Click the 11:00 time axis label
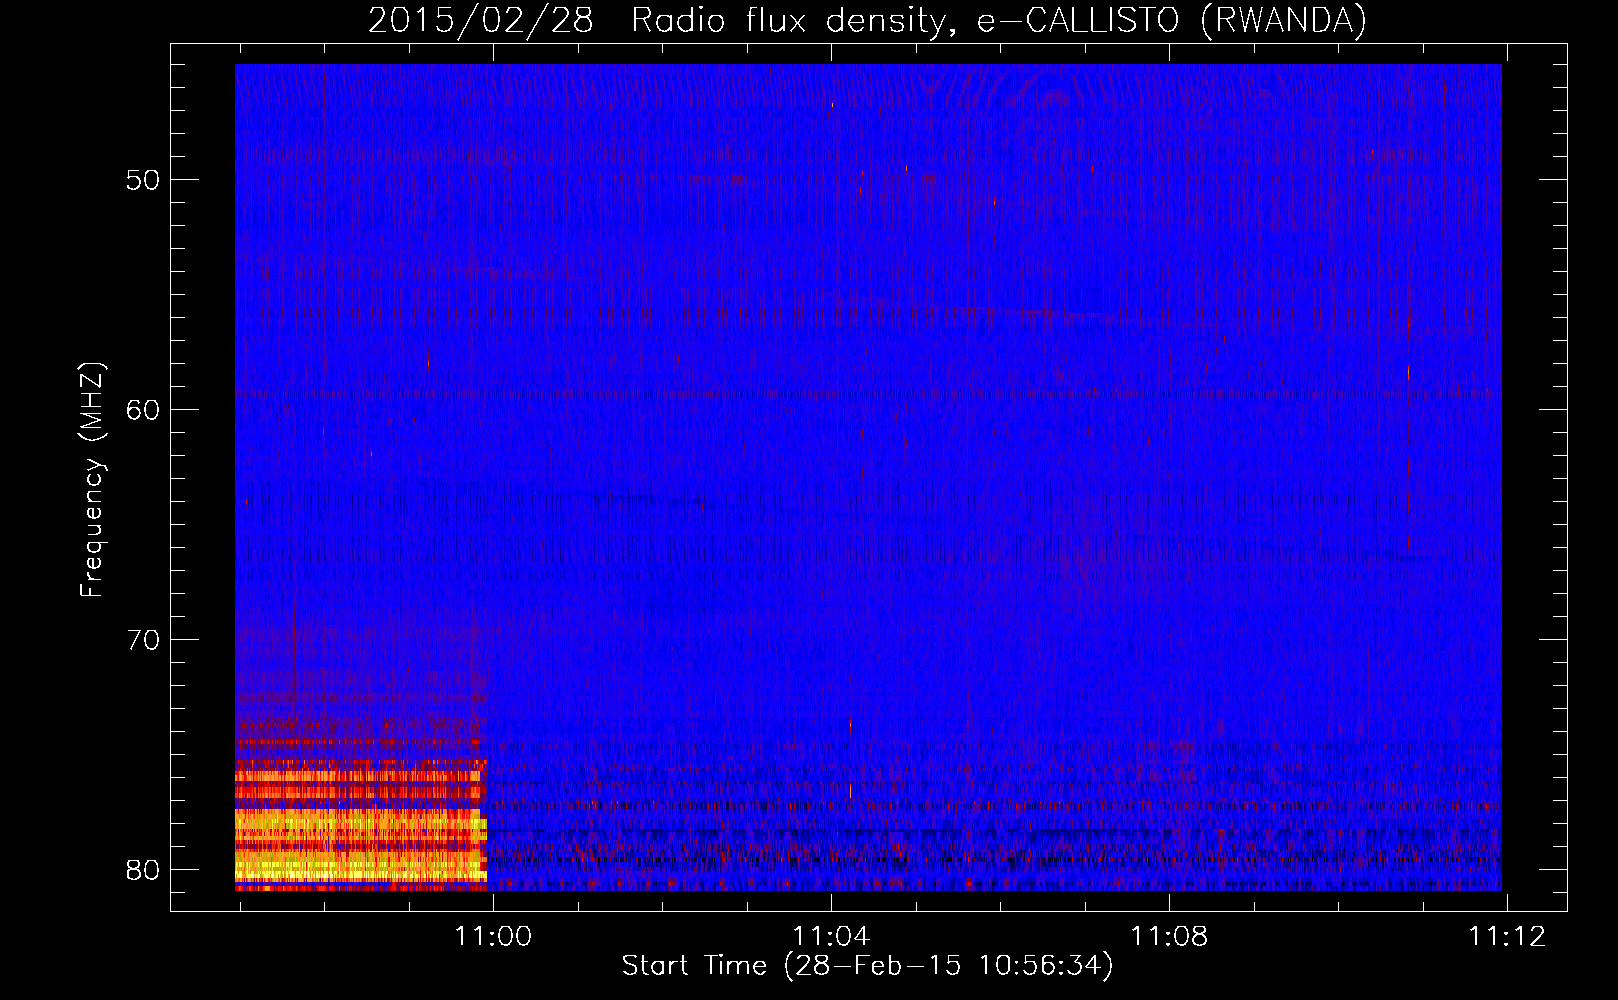The height and width of the screenshot is (1000, 1618). point(493,936)
